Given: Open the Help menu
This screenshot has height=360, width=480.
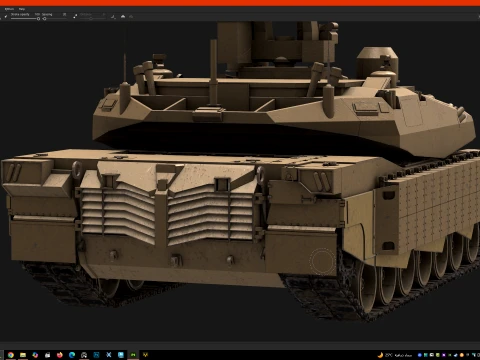Looking at the screenshot, I should [x=22, y=9].
